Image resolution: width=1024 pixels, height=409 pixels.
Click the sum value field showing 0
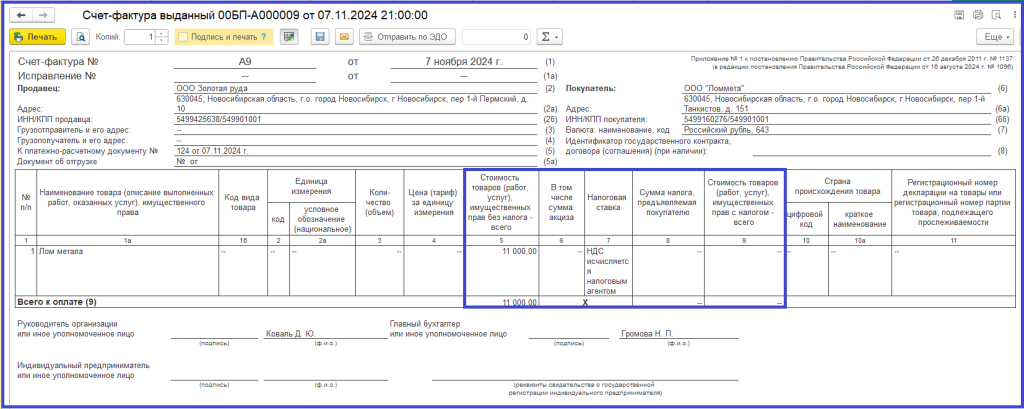498,37
